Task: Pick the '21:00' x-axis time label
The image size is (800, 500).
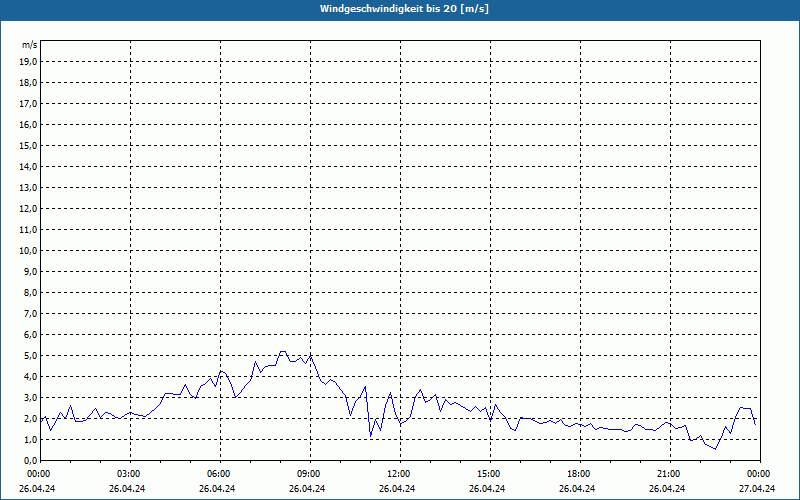Action: [x=670, y=474]
